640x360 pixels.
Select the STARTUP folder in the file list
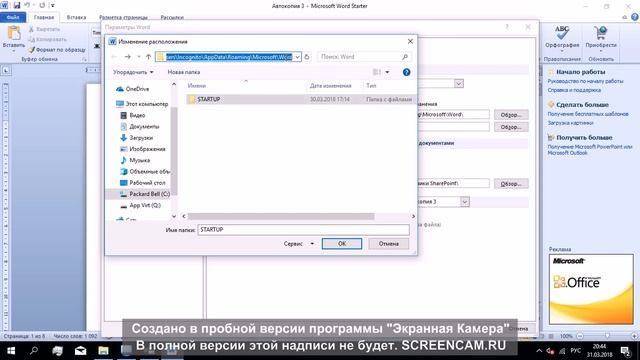click(x=300, y=99)
